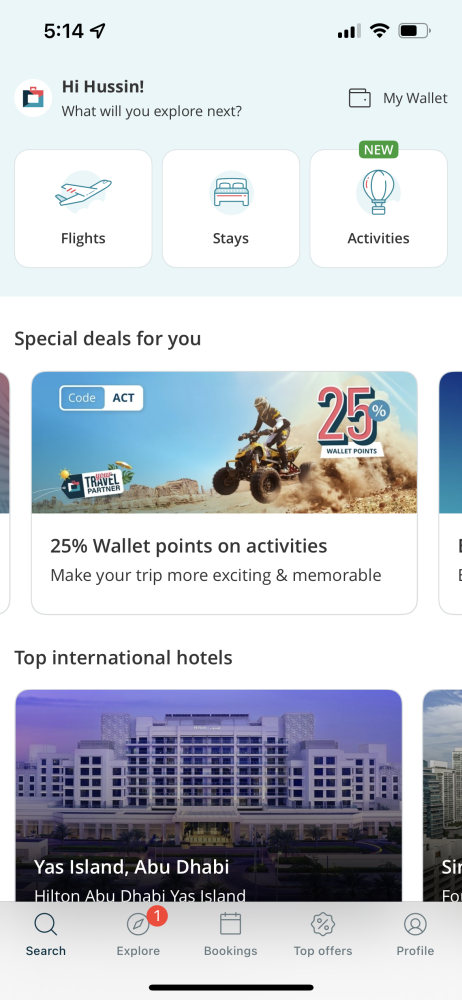
Task: Click the My Wallet text link
Action: 415,98
